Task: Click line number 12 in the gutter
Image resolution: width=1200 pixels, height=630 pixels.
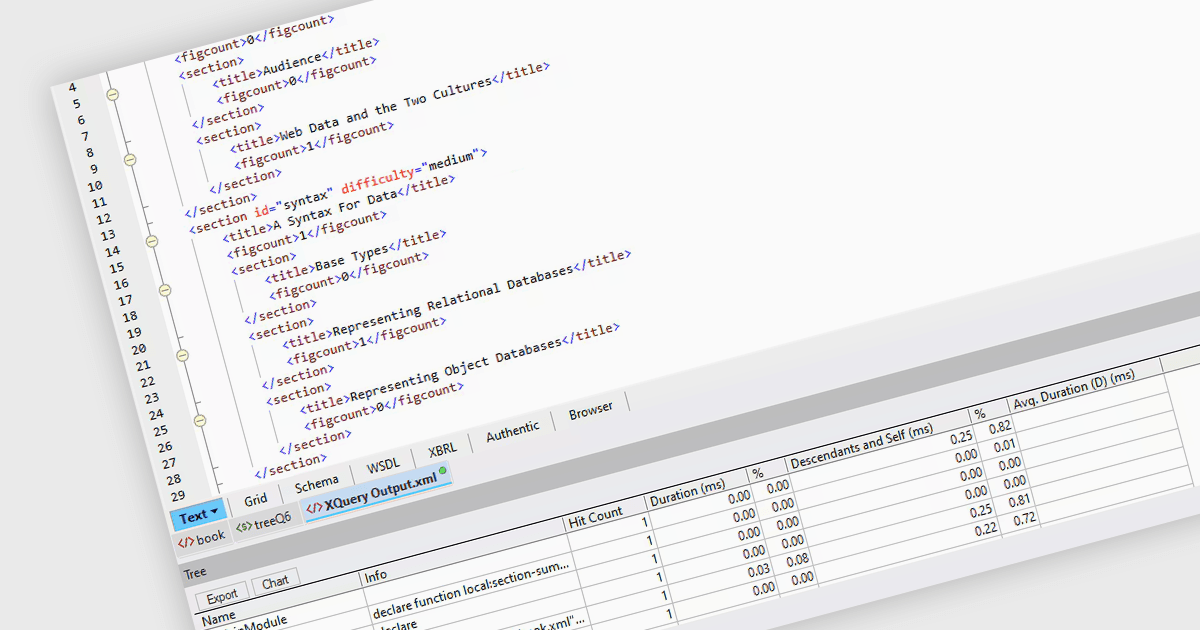Action: tap(102, 220)
